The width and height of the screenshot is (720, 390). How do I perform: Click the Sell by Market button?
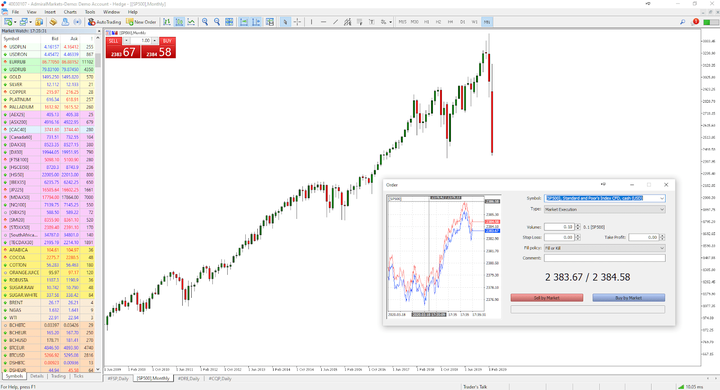(x=547, y=298)
